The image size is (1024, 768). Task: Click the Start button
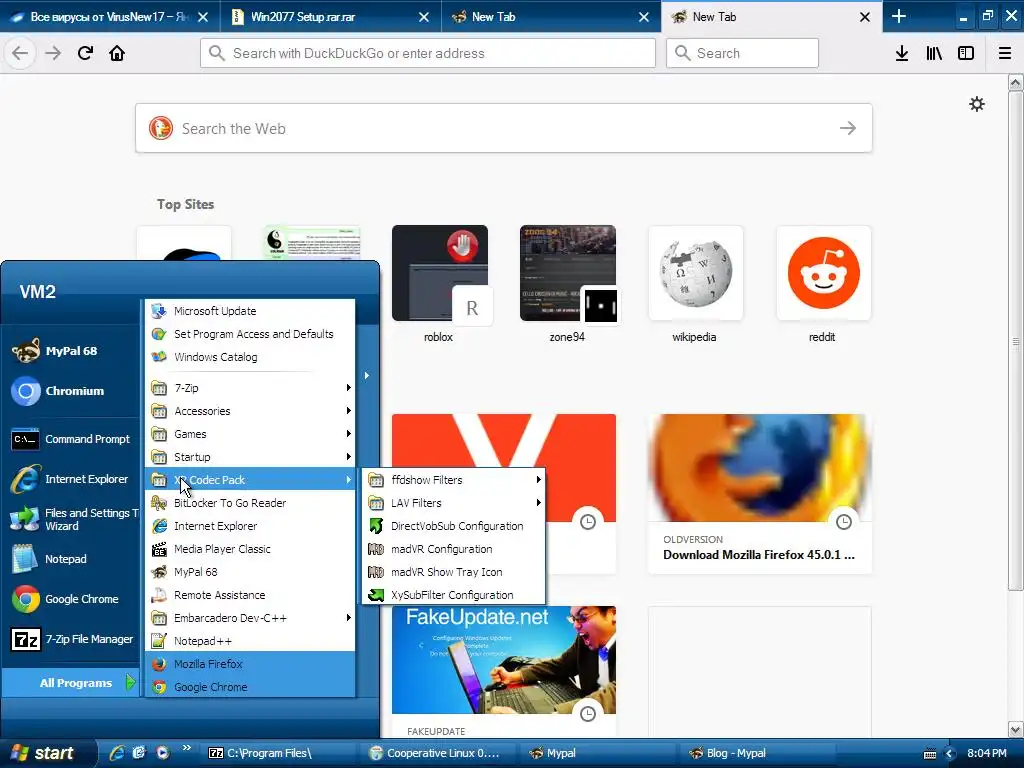tap(46, 754)
